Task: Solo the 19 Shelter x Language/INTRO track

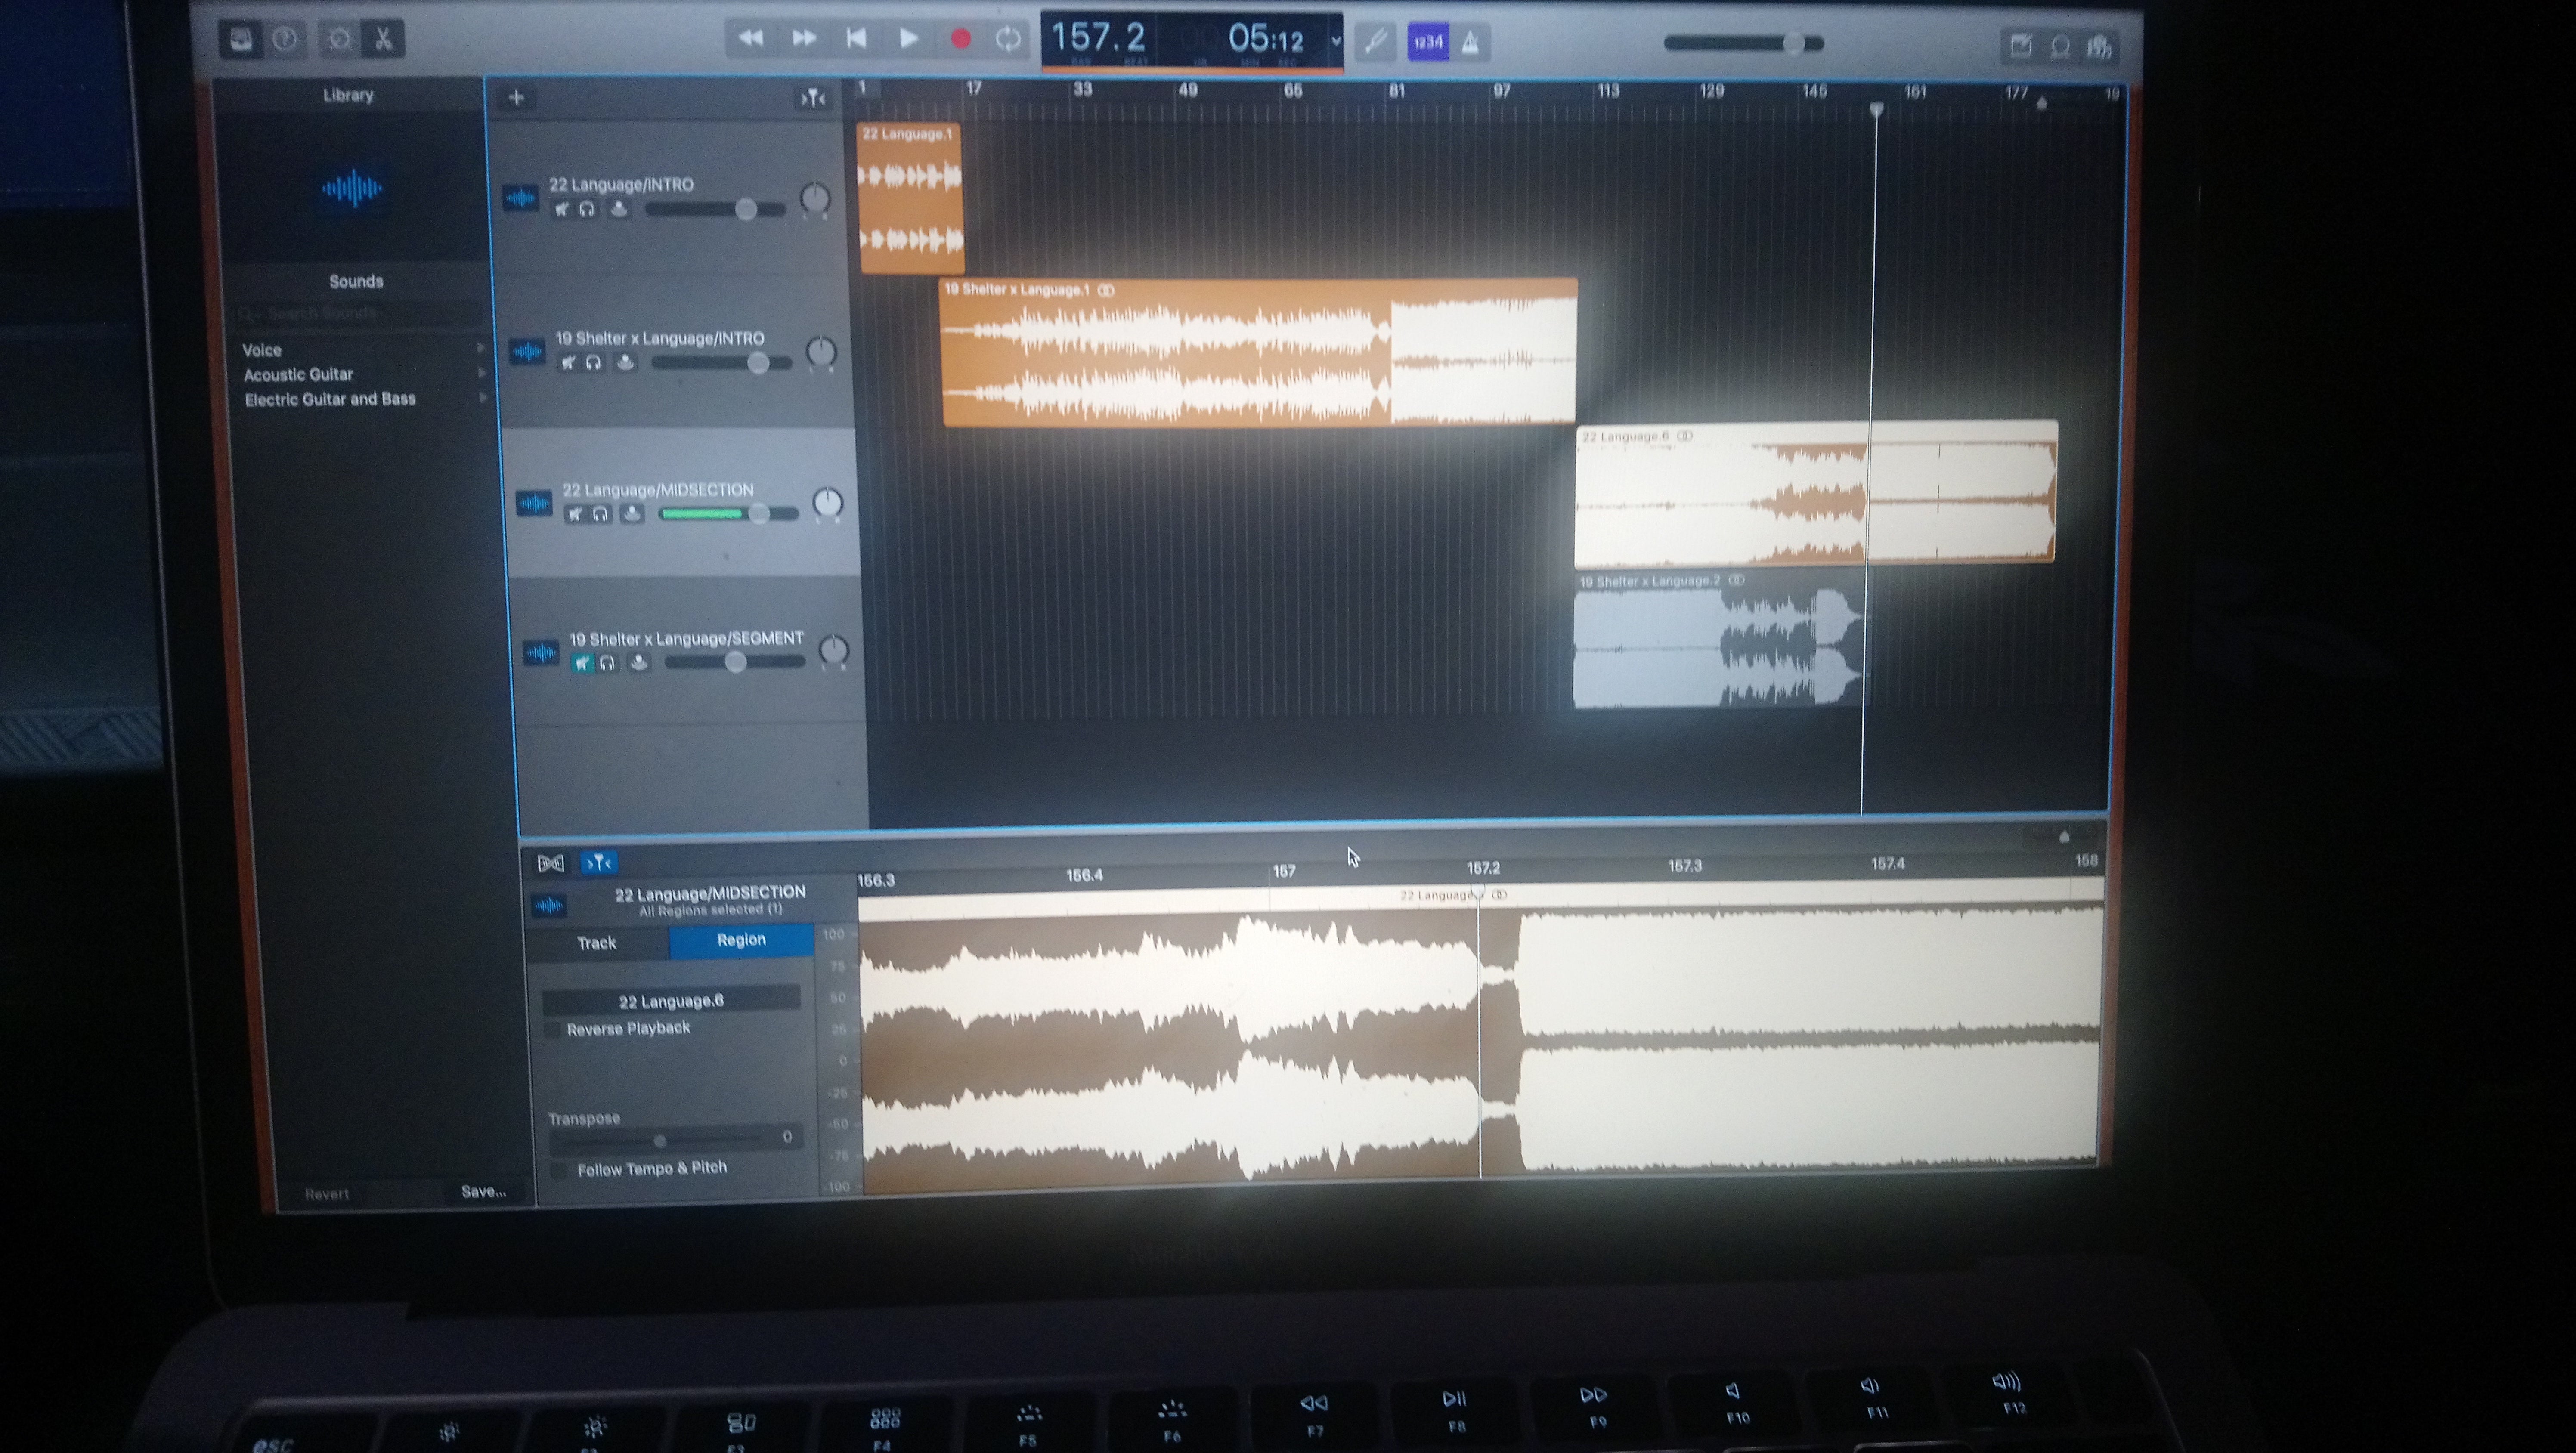Action: click(594, 362)
